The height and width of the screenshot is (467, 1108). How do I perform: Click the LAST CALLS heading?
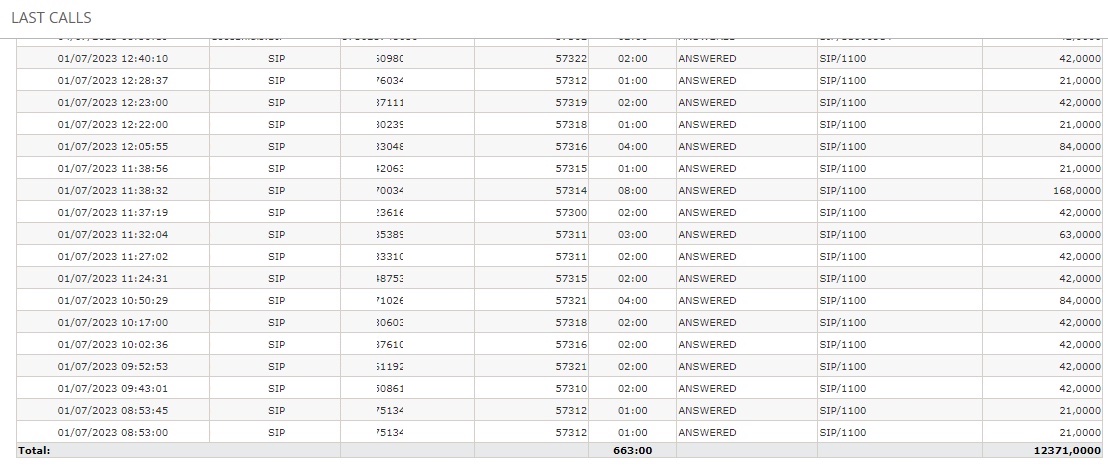pyautogui.click(x=51, y=19)
